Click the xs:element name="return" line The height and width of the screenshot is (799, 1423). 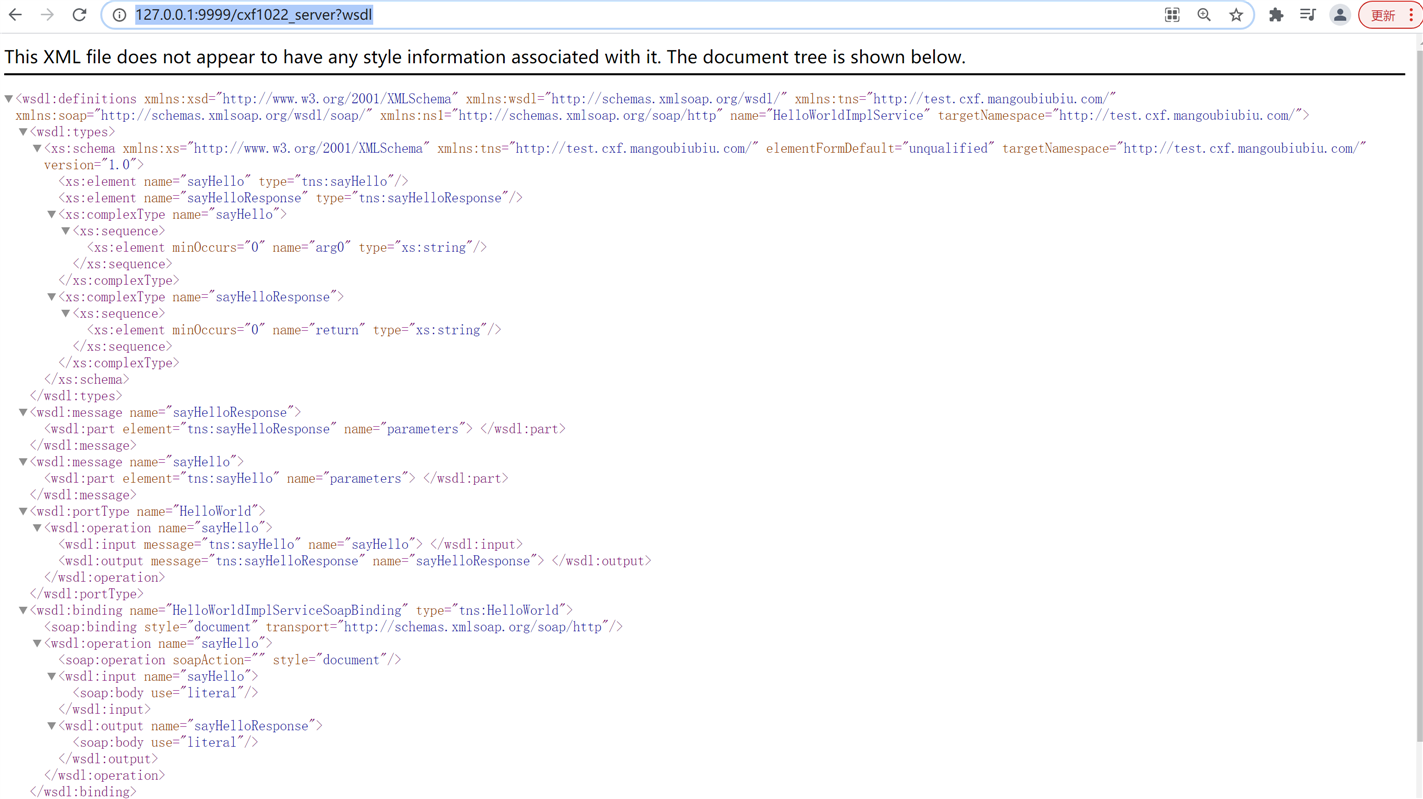pyautogui.click(x=294, y=330)
